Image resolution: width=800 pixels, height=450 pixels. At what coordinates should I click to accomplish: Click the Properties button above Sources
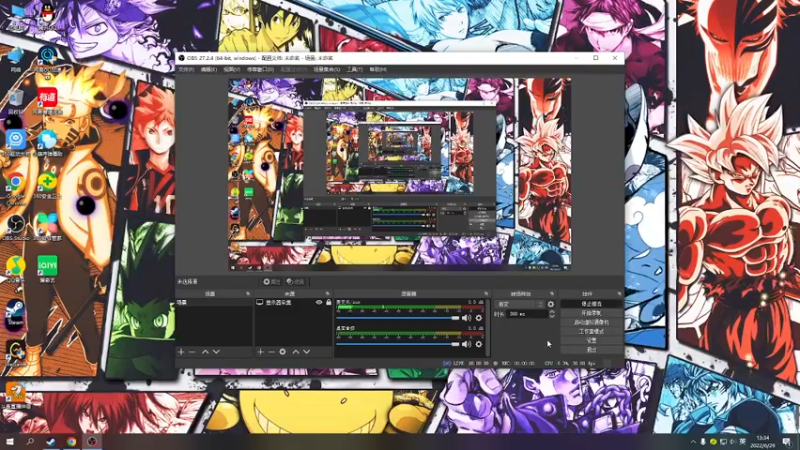click(271, 282)
